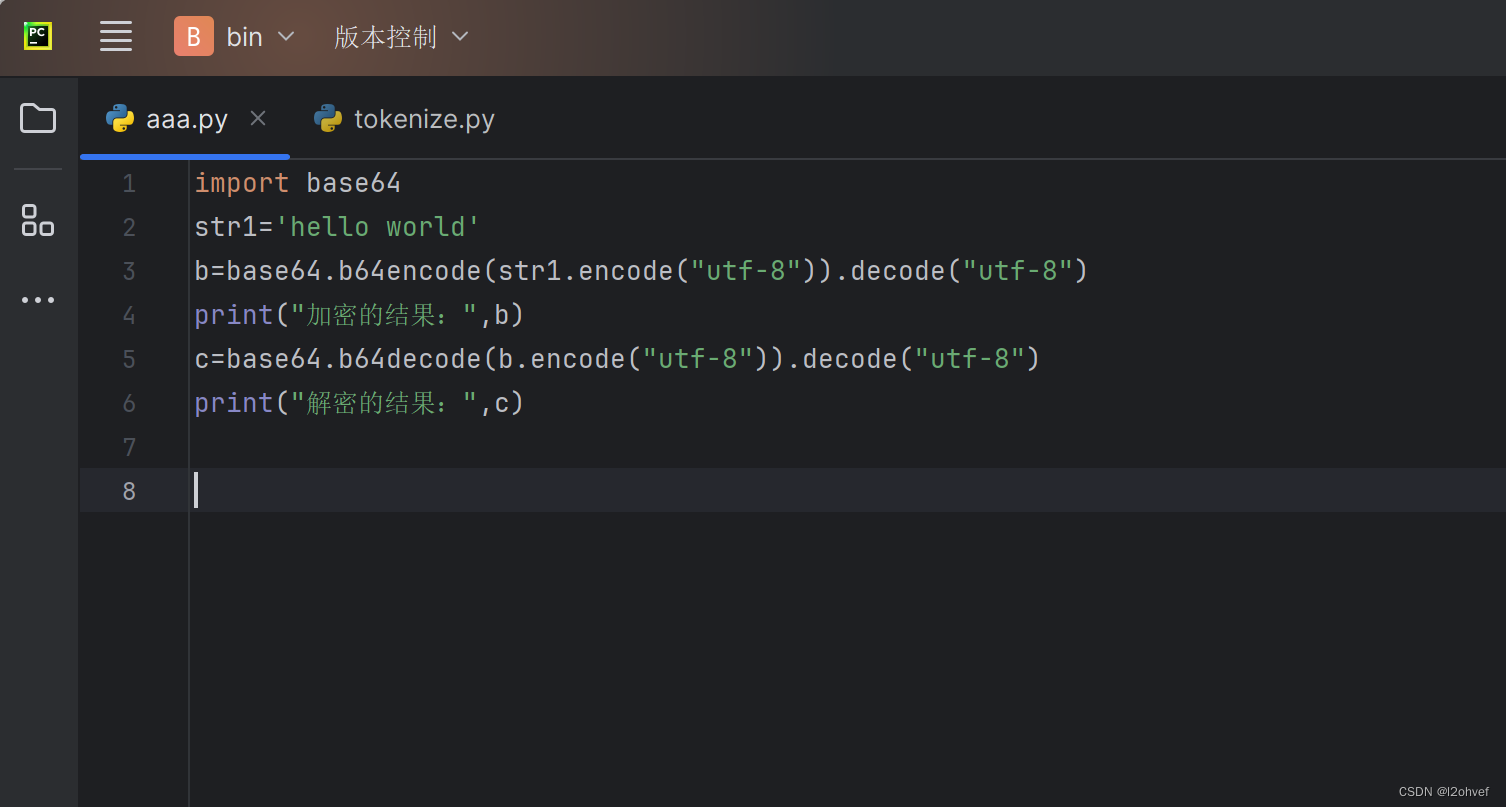Close the aaa.py editor tab
Screen dimensions: 1506x807
pos(257,118)
